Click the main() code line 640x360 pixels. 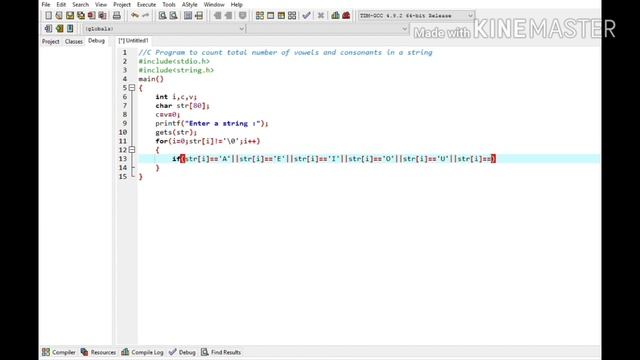(151, 79)
